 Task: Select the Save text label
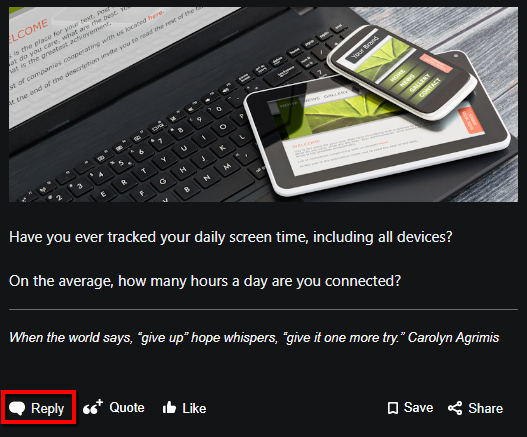[418, 407]
